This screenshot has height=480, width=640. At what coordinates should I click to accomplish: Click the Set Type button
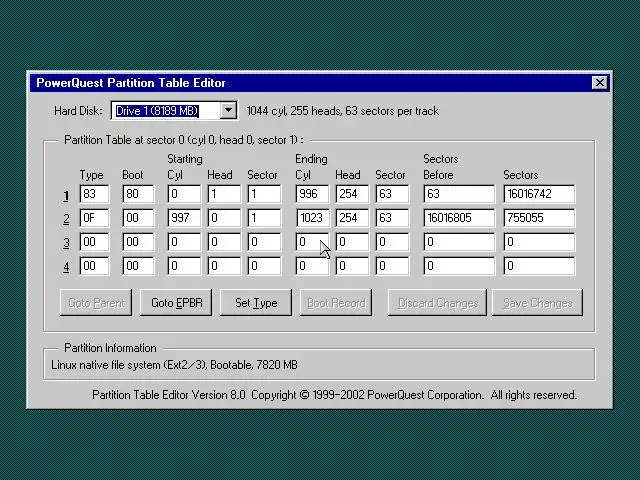click(x=256, y=302)
